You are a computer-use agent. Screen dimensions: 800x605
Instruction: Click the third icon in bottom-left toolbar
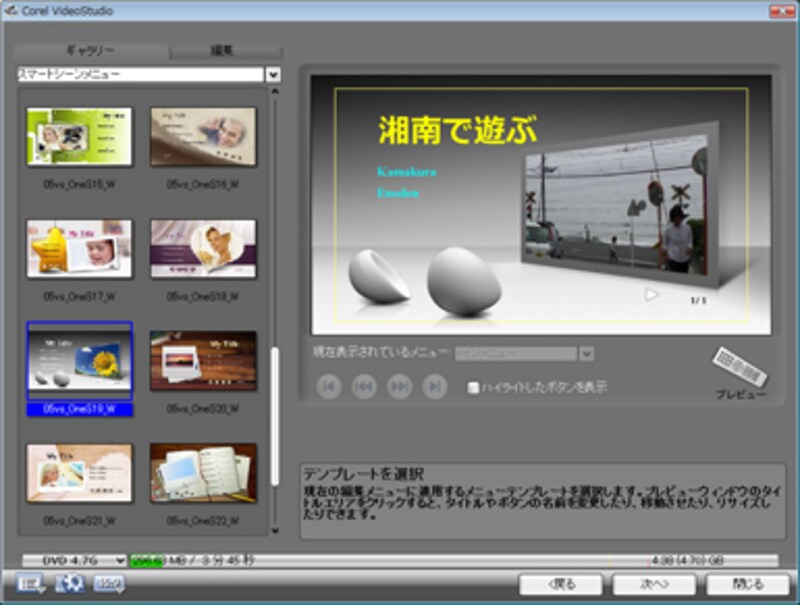tap(109, 584)
